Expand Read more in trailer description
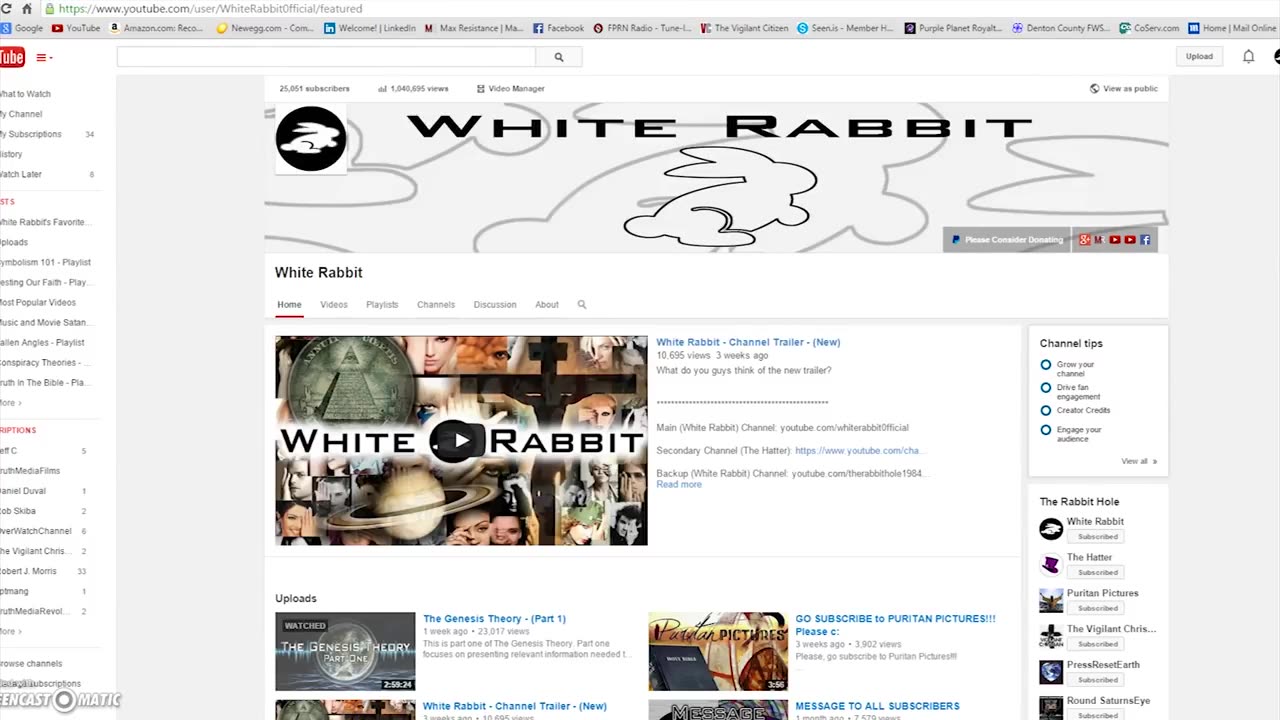This screenshot has width=1280, height=720. (679, 484)
